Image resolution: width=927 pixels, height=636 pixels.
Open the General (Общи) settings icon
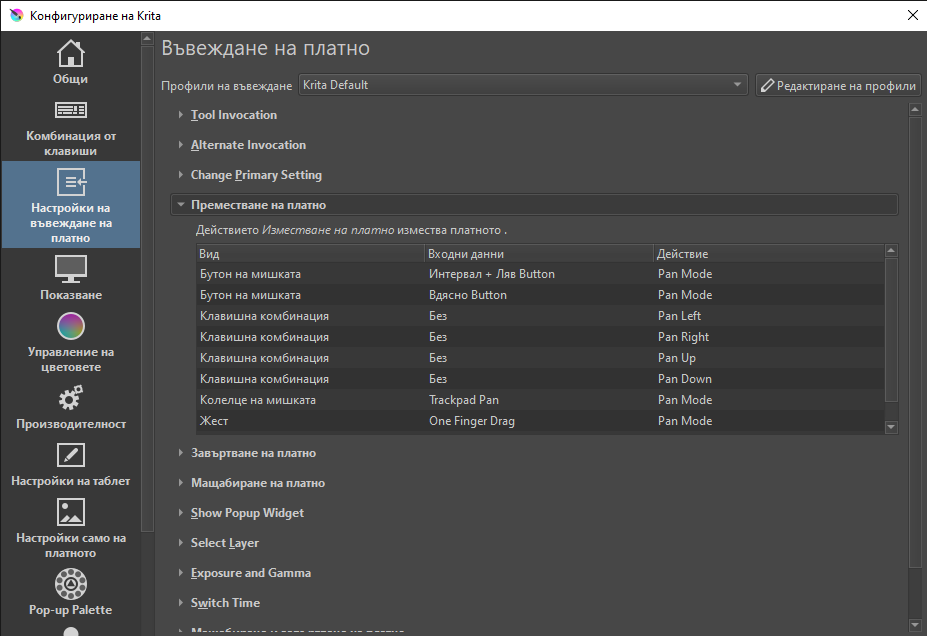point(70,54)
